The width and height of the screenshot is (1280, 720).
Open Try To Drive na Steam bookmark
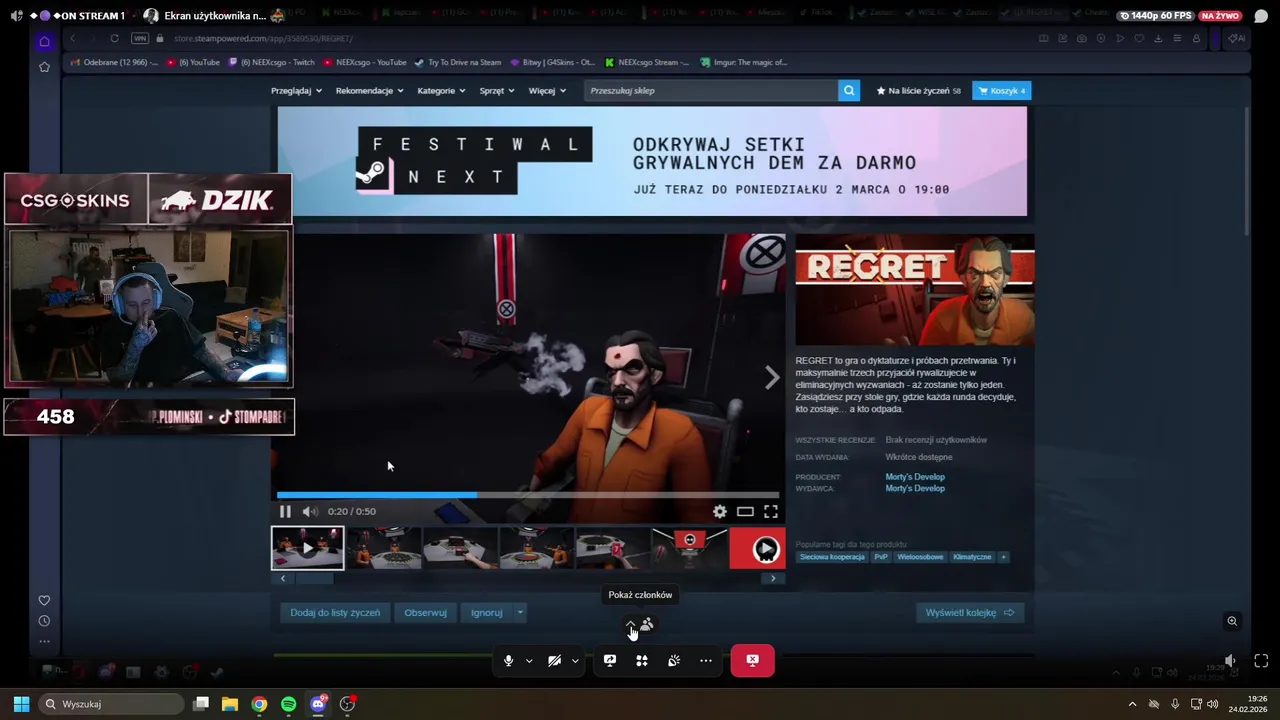458,62
